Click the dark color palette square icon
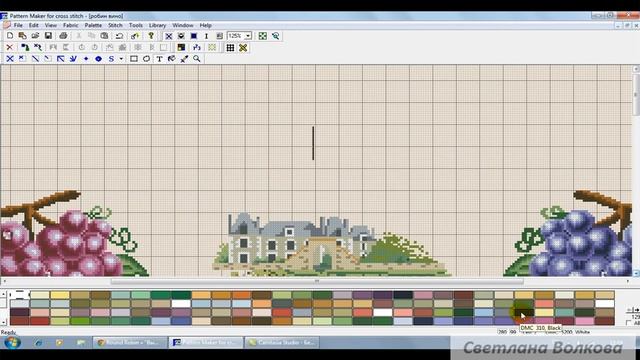Image resolution: width=640 pixels, height=360 pixels. coord(181,47)
